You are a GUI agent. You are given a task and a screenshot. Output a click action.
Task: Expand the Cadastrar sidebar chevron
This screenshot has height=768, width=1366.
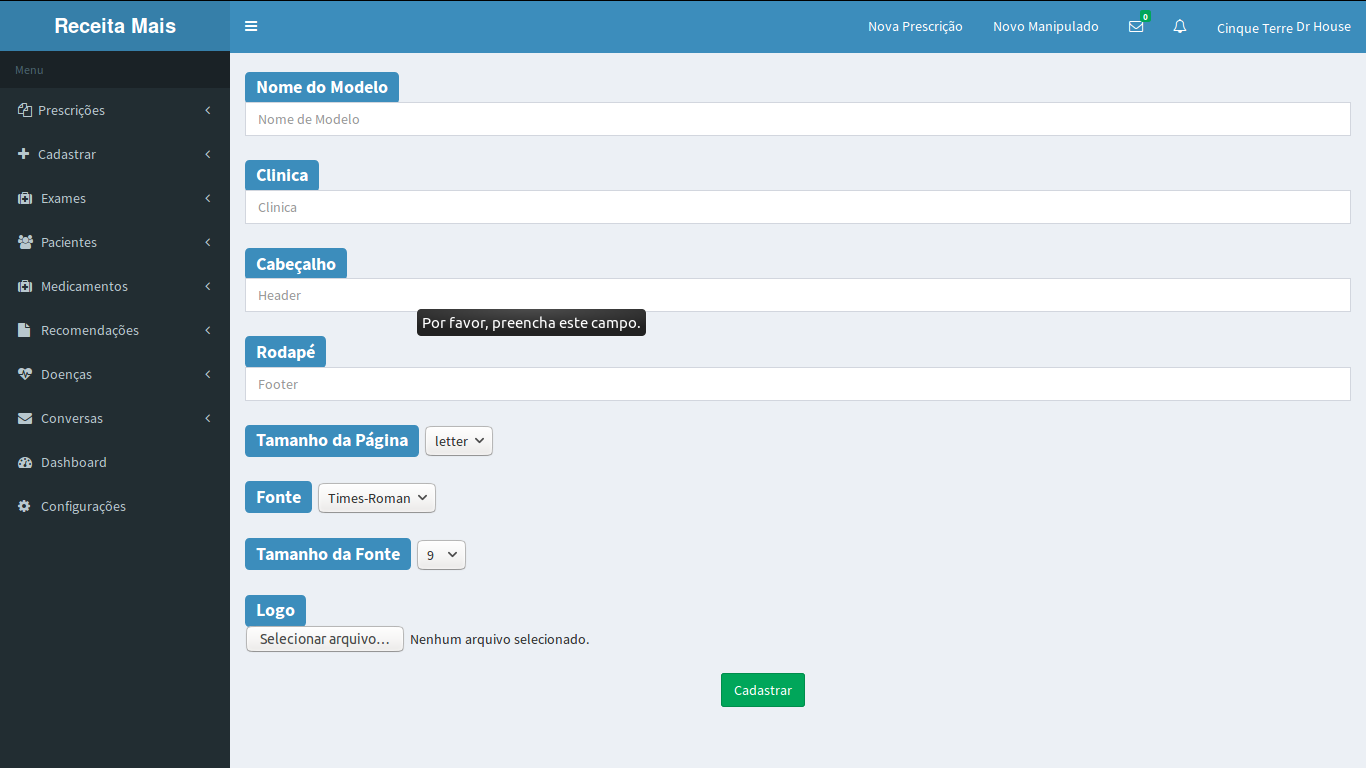click(208, 154)
